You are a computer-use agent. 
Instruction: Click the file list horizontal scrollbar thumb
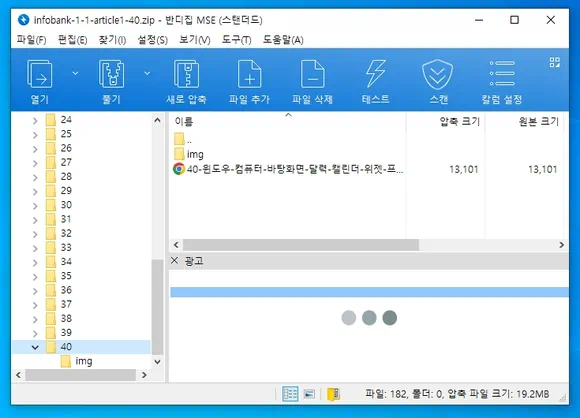click(x=301, y=245)
